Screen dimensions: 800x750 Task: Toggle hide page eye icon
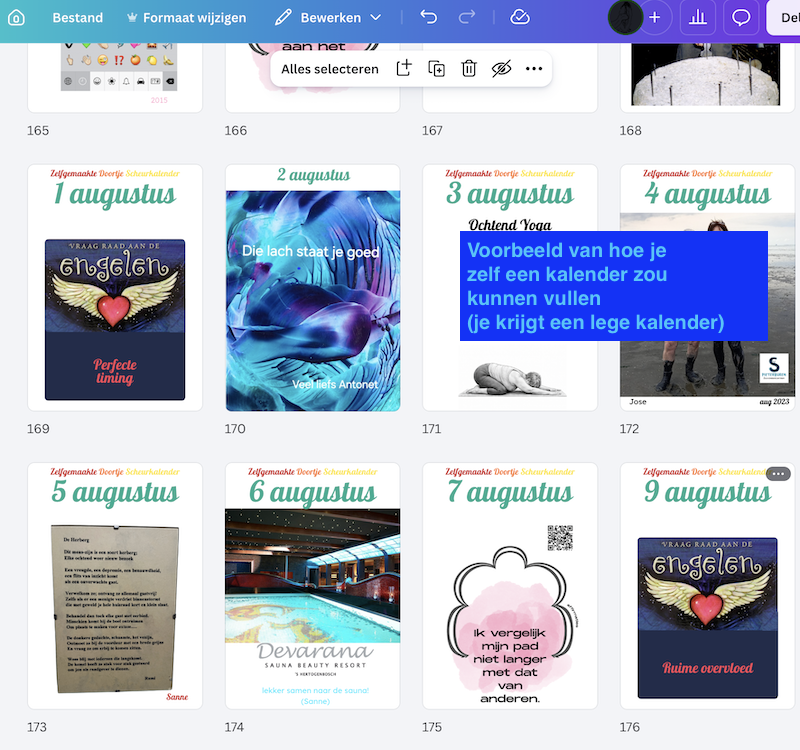501,68
